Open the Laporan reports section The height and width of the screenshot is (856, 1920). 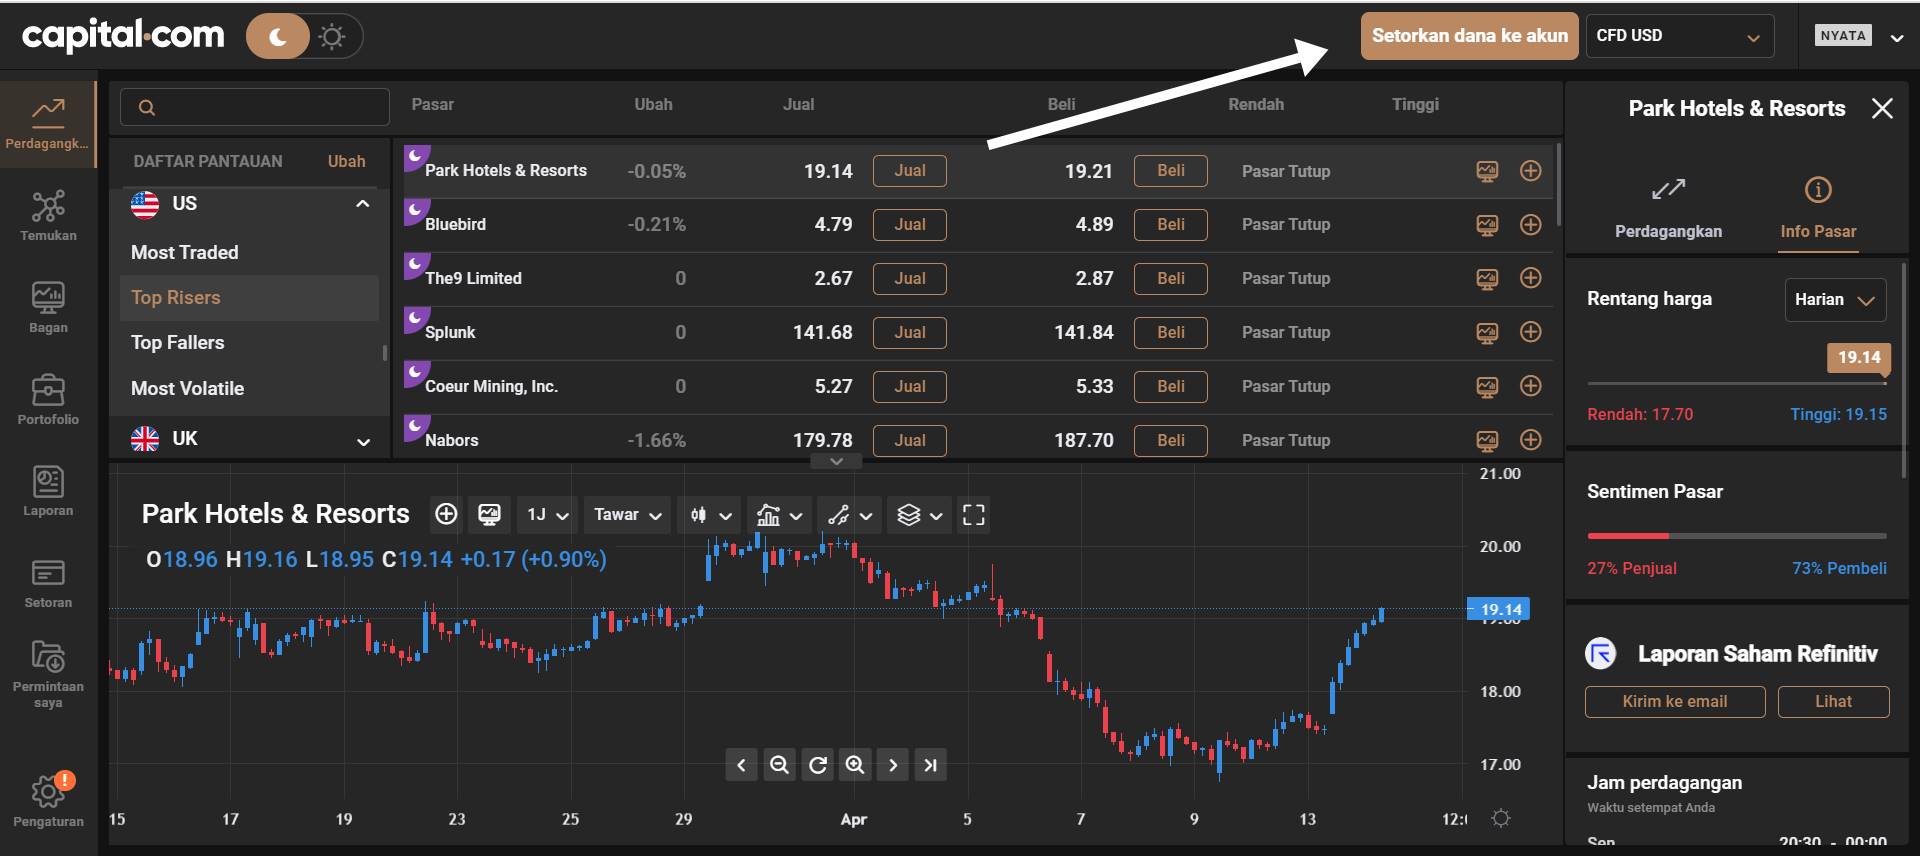[48, 491]
